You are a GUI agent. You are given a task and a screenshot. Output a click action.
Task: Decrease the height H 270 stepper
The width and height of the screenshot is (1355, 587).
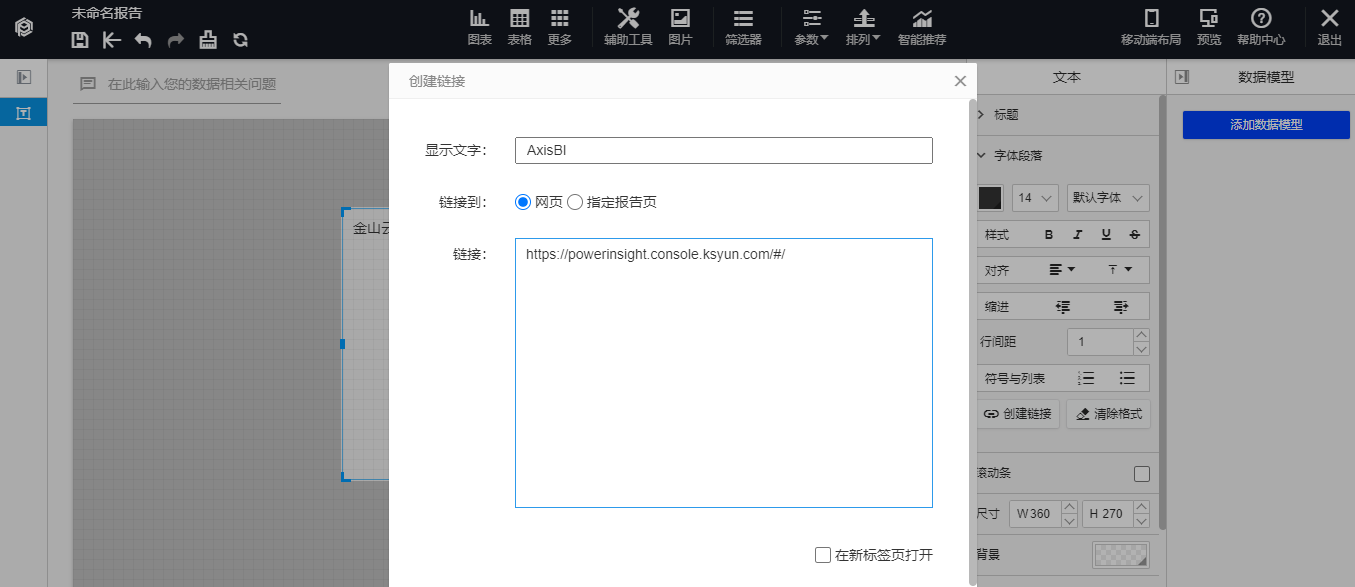coord(1142,521)
